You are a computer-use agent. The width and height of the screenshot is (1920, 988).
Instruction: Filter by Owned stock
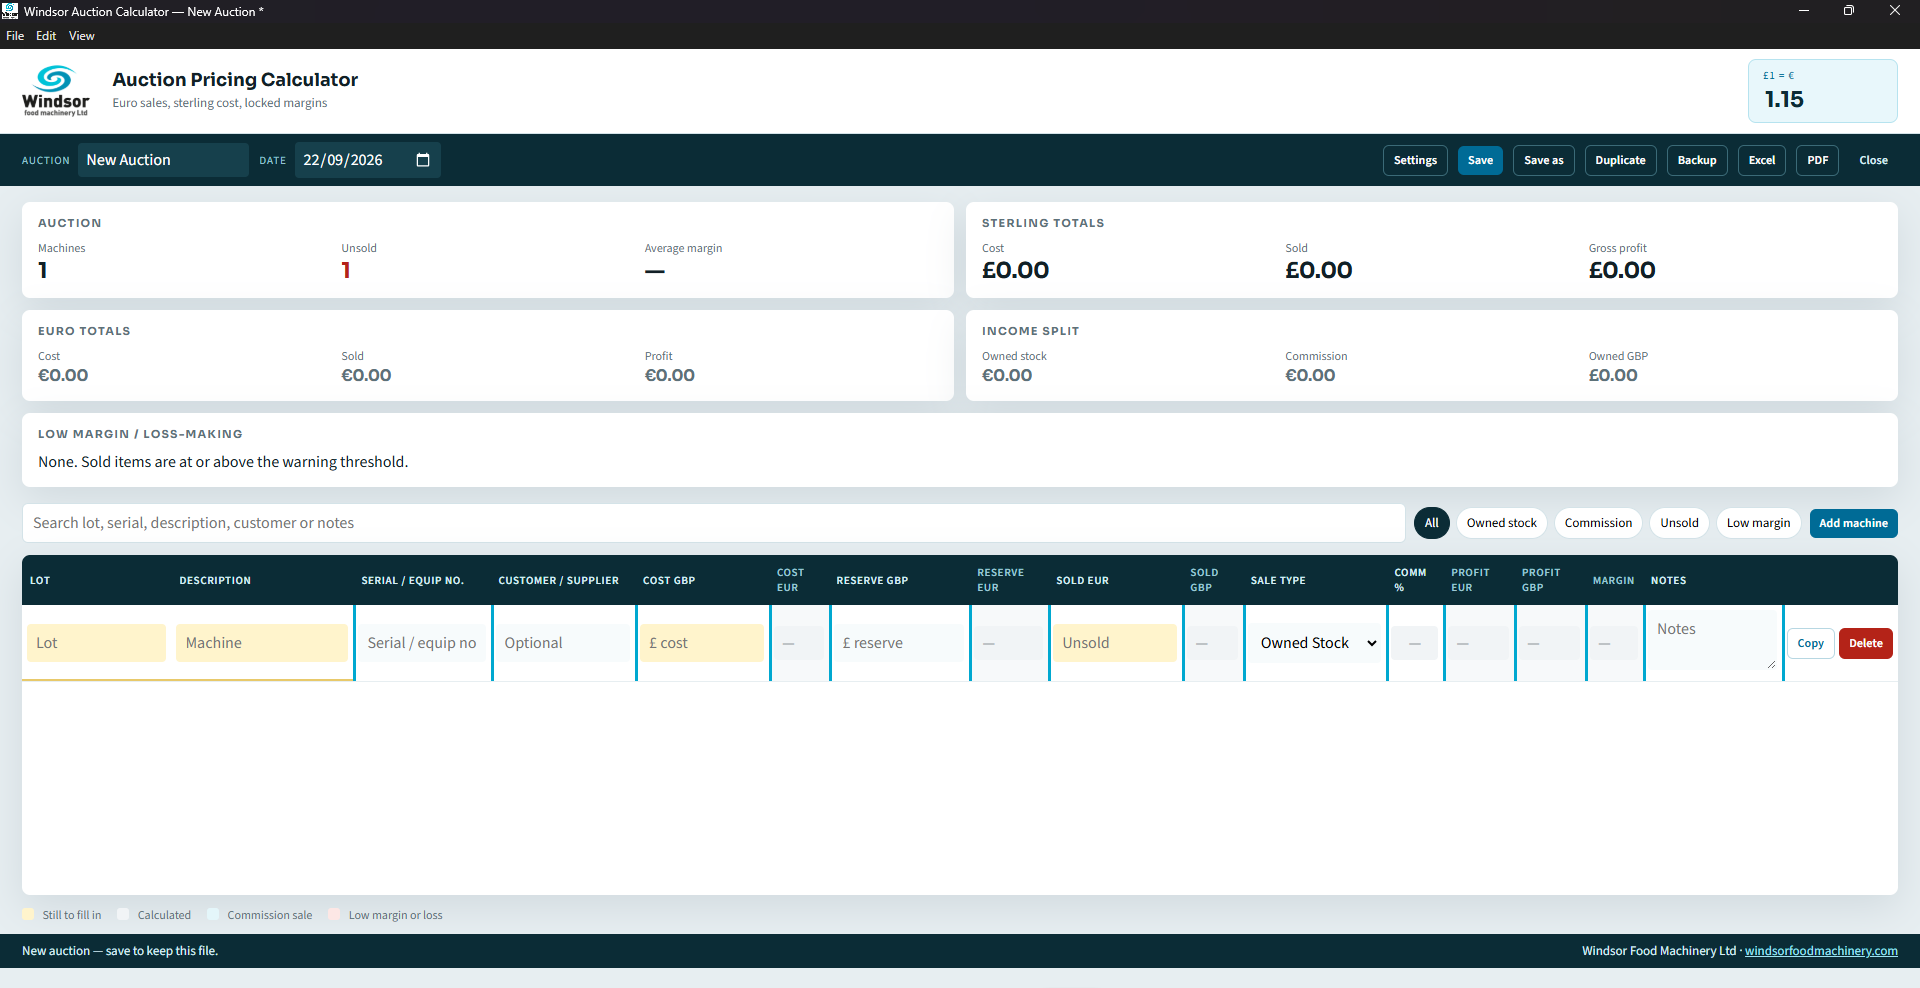pos(1502,523)
